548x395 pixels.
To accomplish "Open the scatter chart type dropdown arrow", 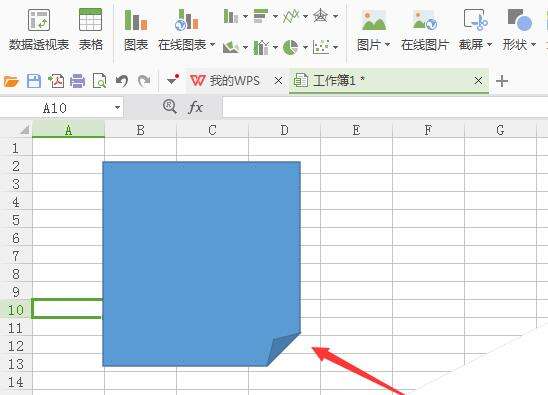I will click(336, 47).
